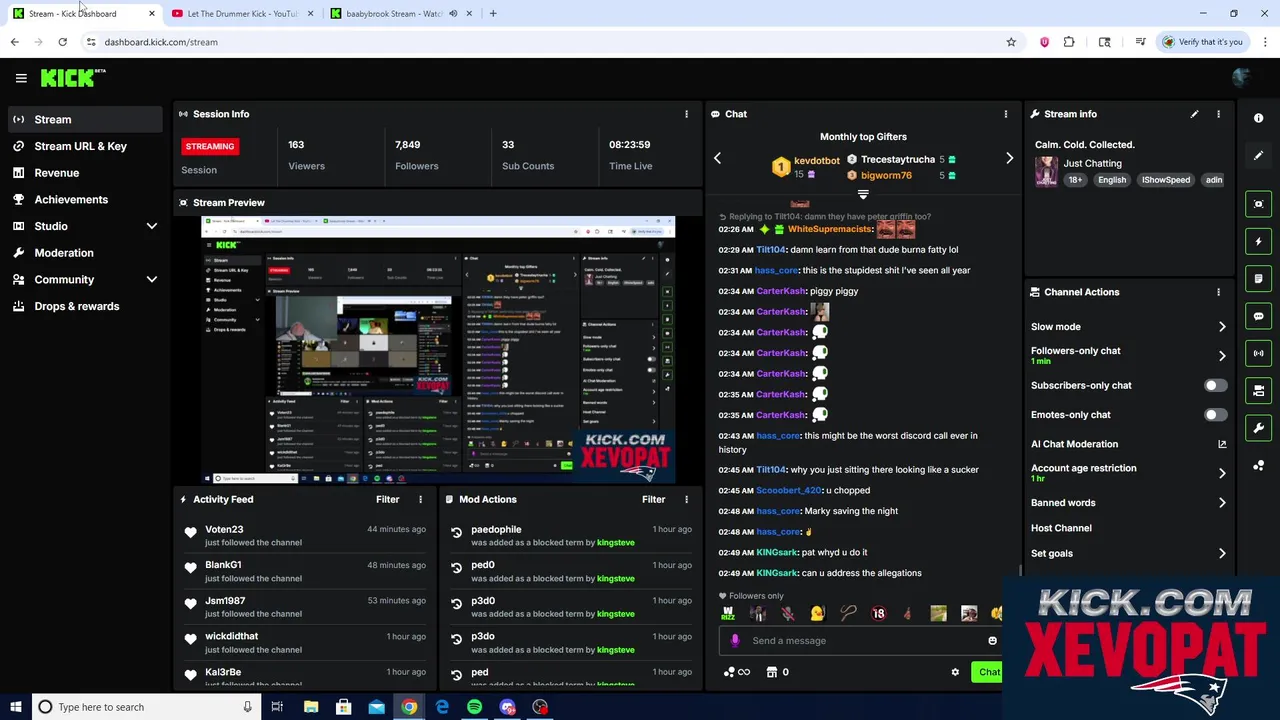Click the Kick logo in the header

tap(72, 77)
